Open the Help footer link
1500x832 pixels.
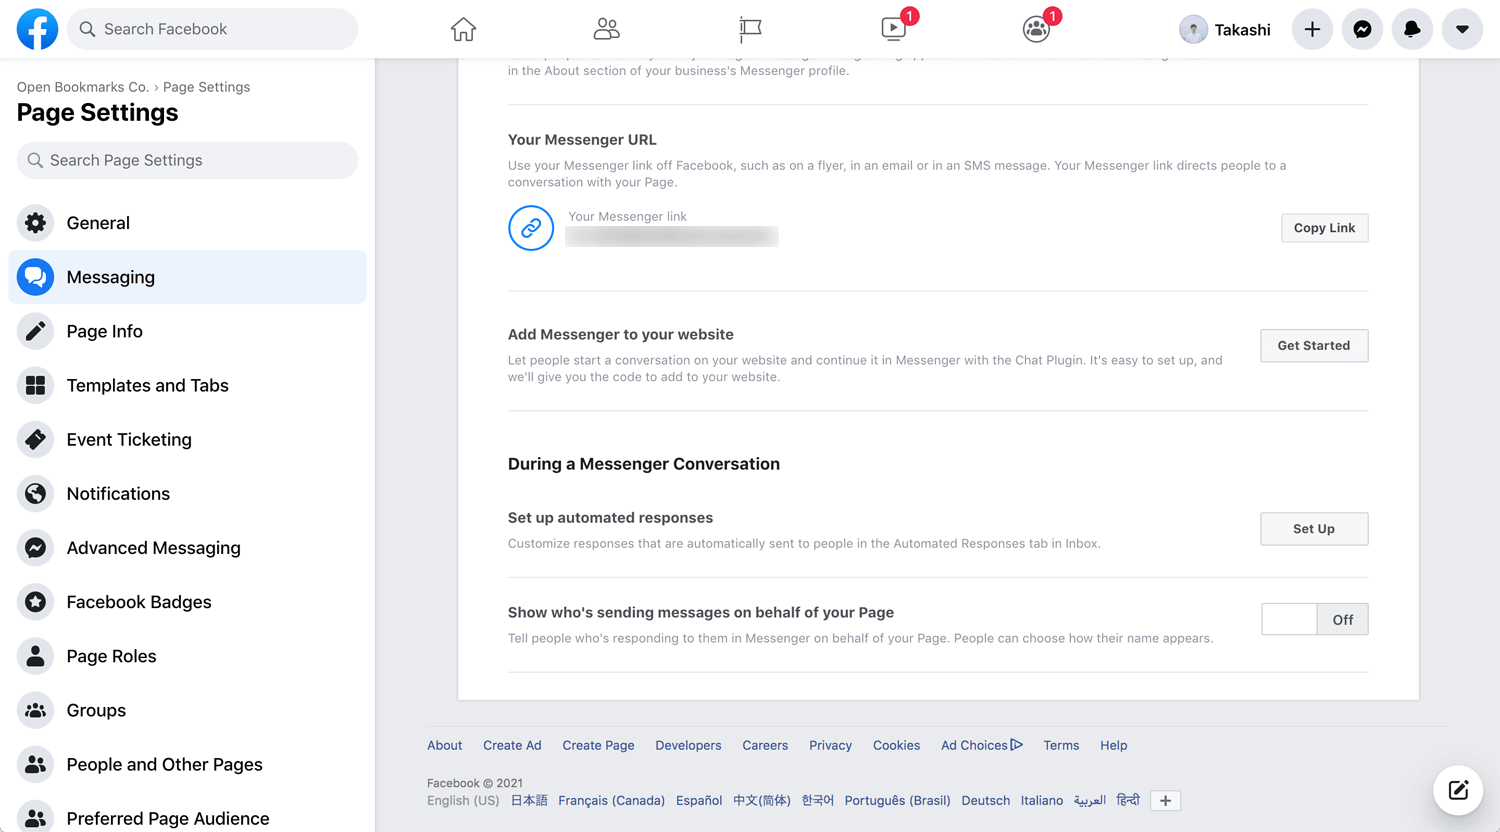[x=1113, y=745]
